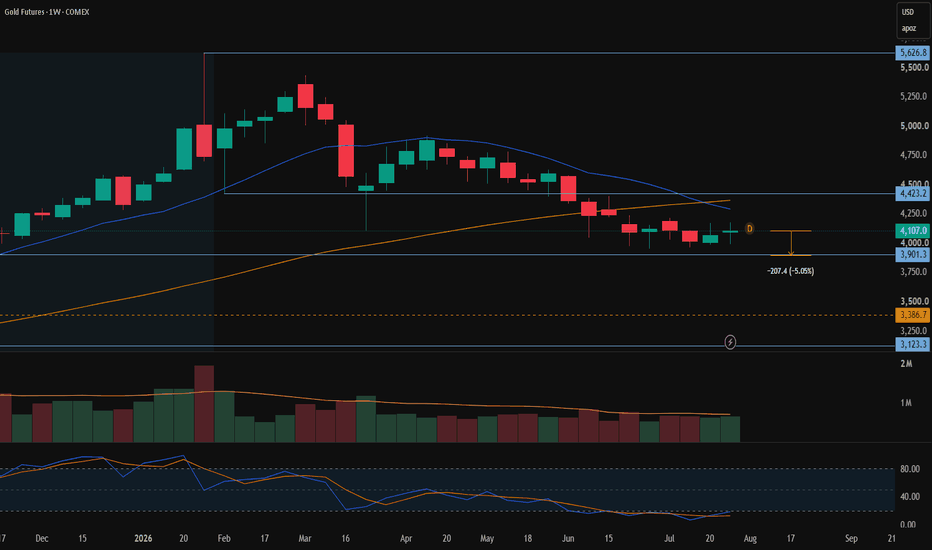Click the 40.00 oscillator axis label

tap(910, 496)
